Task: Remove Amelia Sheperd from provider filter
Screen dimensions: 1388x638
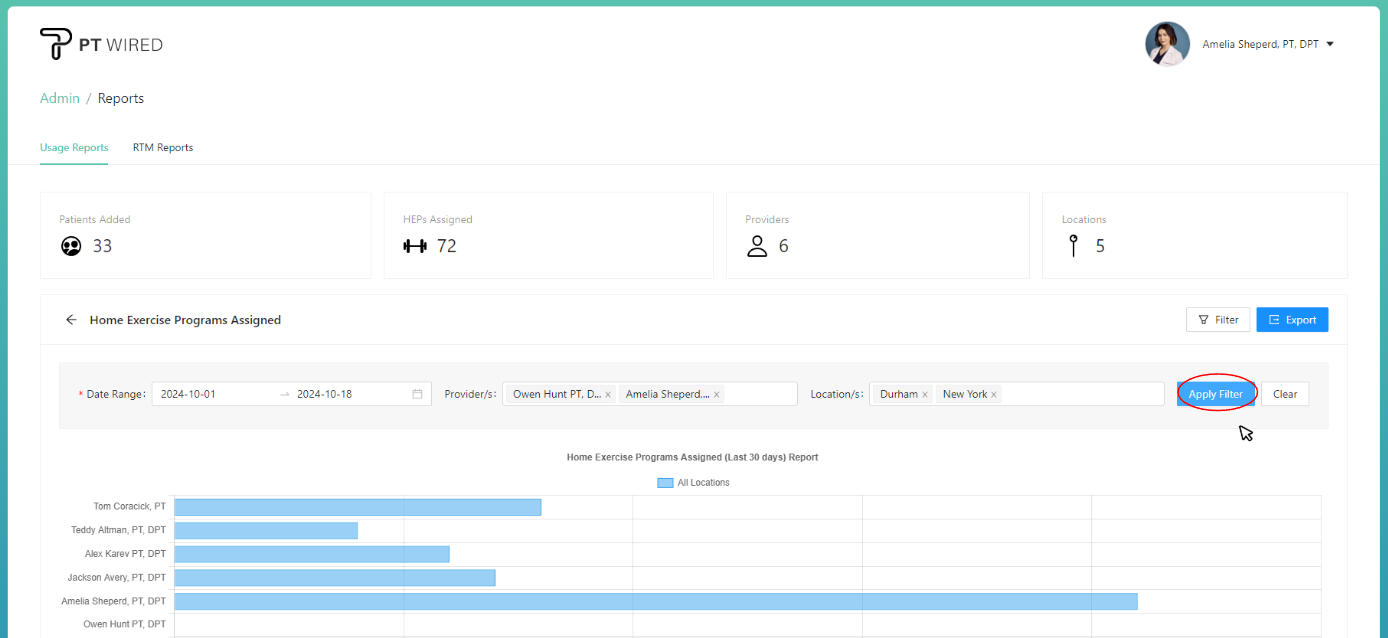Action: [x=716, y=395]
